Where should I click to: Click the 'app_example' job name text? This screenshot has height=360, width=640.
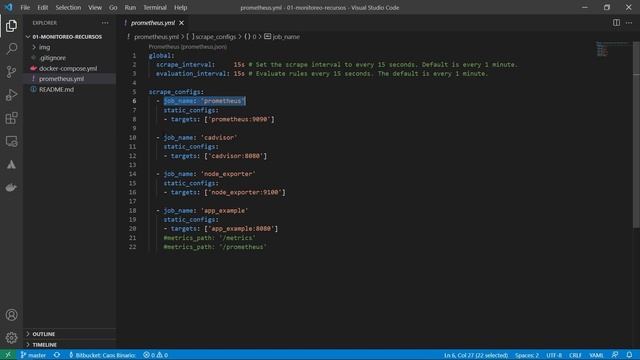coord(224,211)
